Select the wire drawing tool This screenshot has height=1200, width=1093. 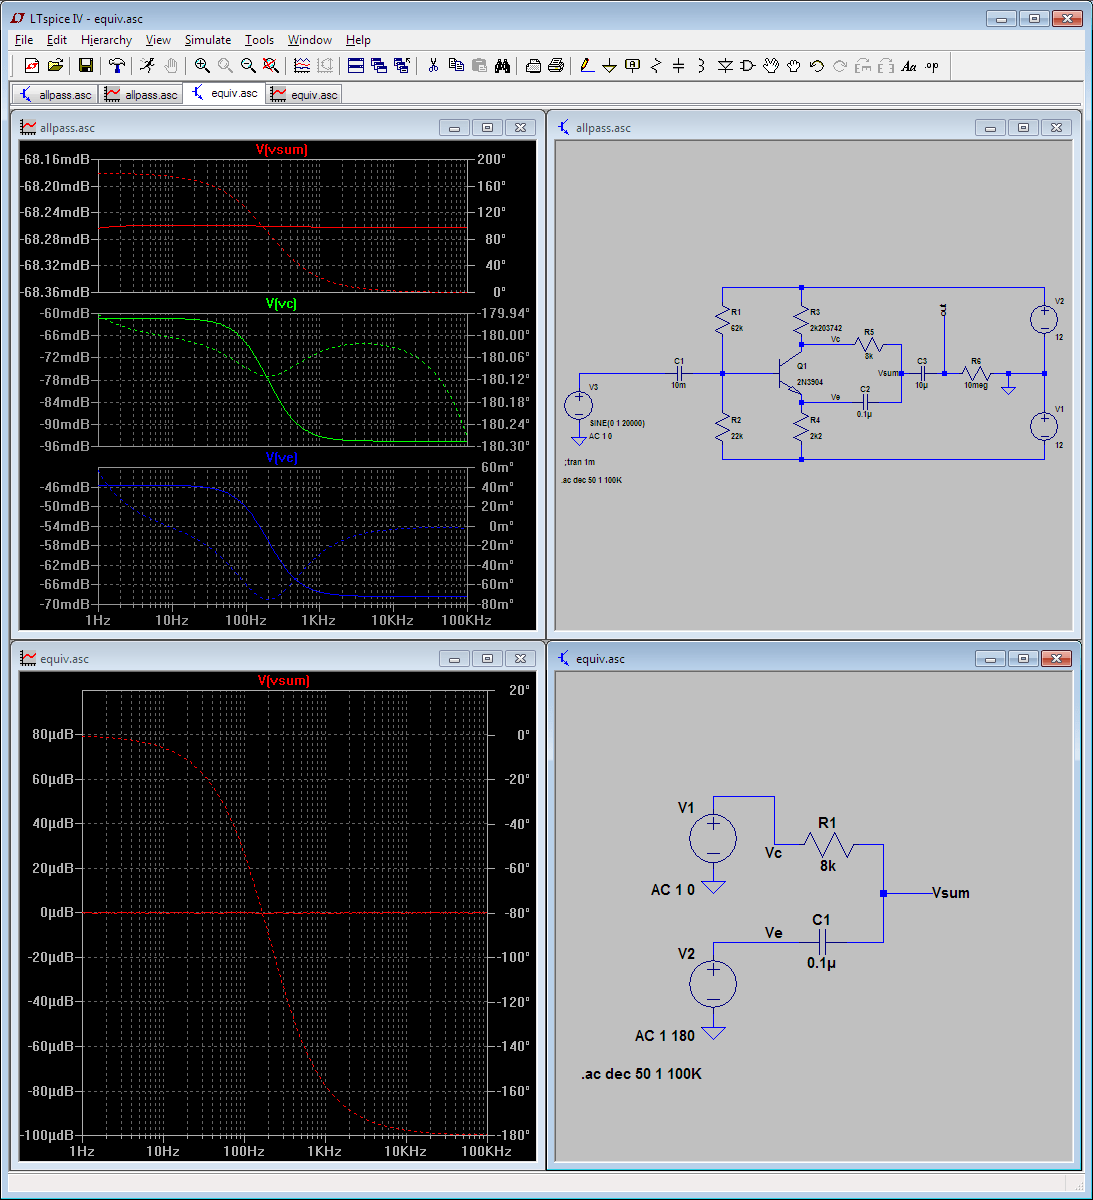tap(585, 66)
